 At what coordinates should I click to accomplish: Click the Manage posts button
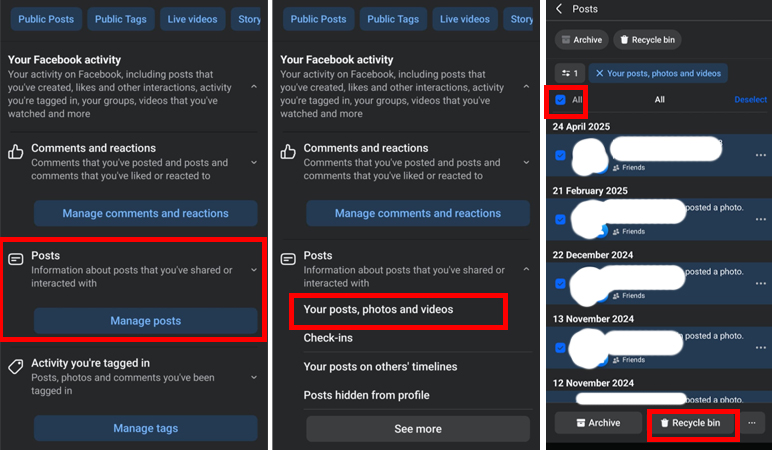click(x=146, y=321)
